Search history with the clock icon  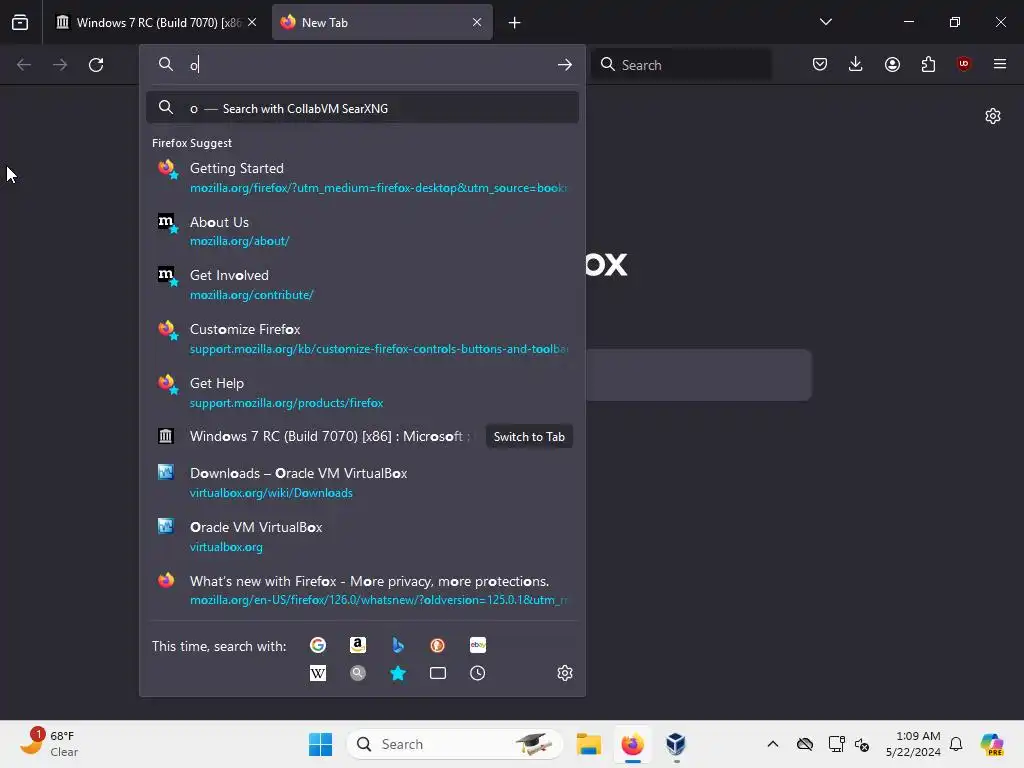click(x=477, y=673)
